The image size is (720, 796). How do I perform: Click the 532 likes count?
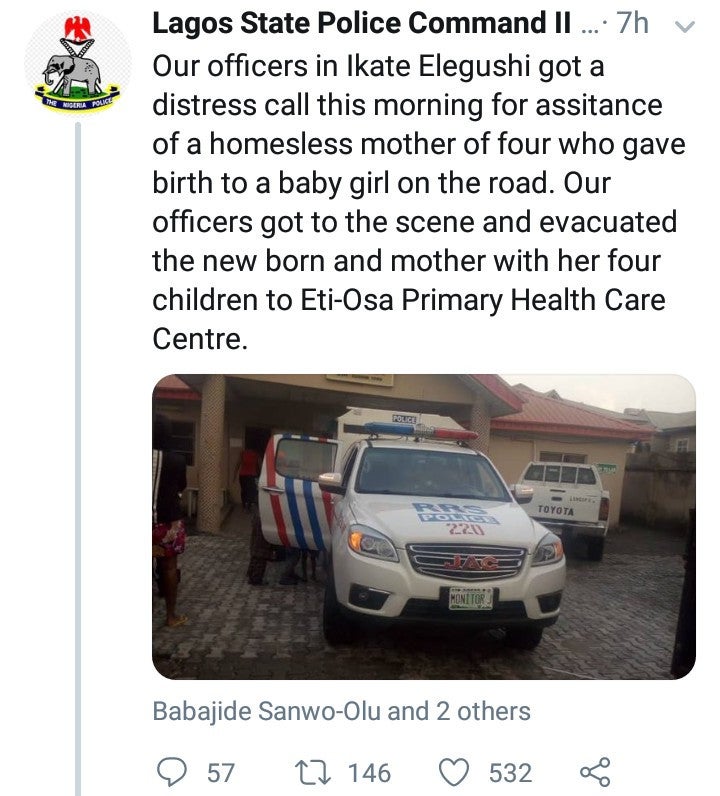510,772
